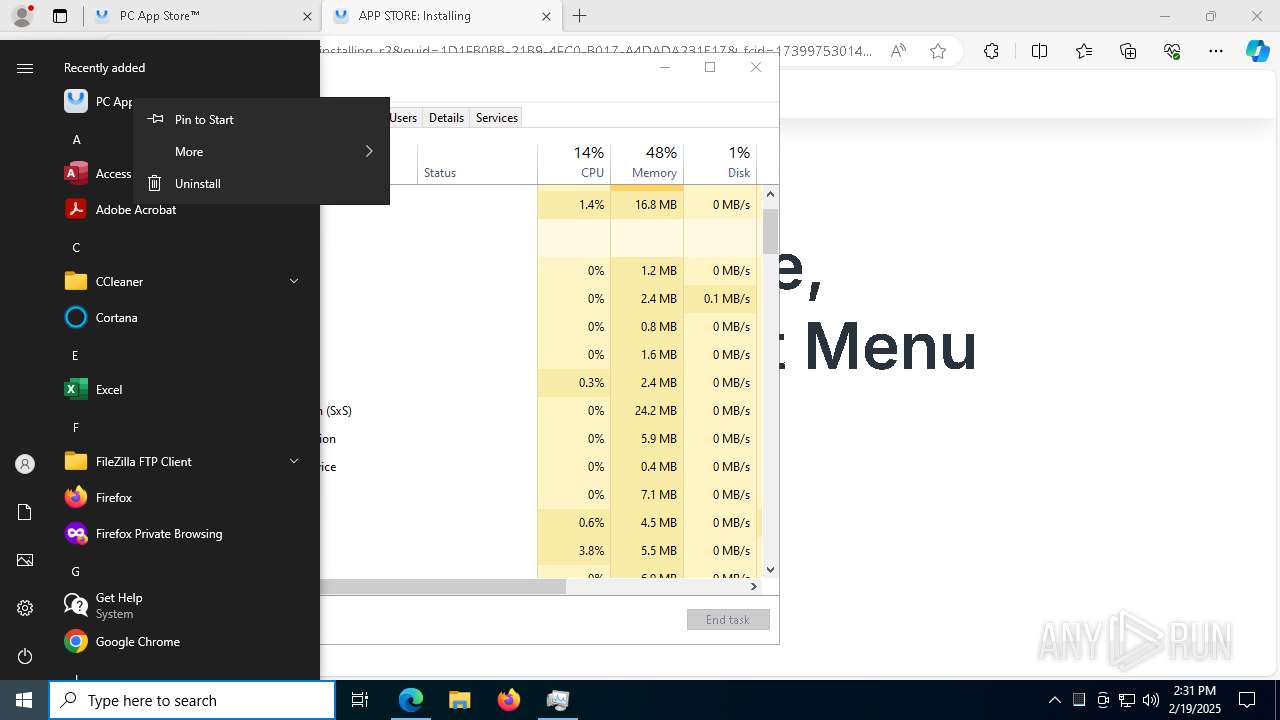Open the user account icon in Start sidebar
This screenshot has width=1280, height=720.
[x=25, y=464]
